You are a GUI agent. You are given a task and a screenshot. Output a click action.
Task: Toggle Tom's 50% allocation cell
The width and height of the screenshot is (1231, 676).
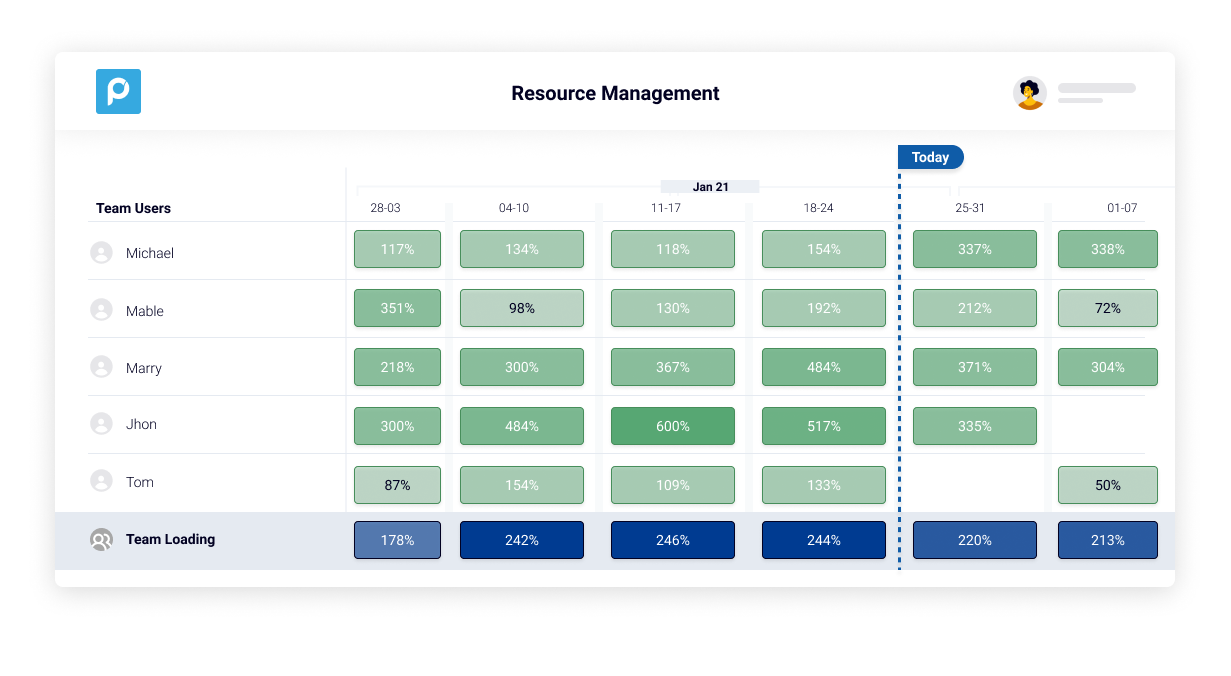tap(1107, 484)
